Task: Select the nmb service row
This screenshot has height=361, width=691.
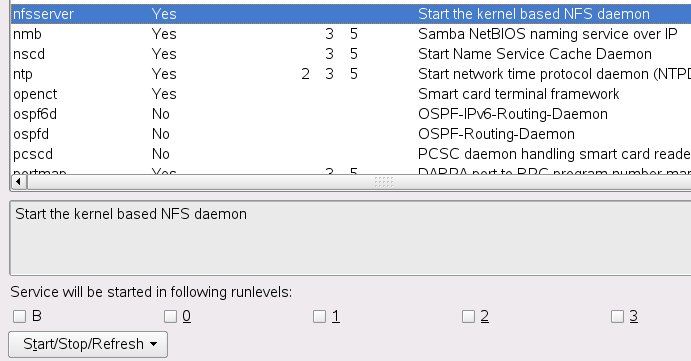Action: coord(351,34)
